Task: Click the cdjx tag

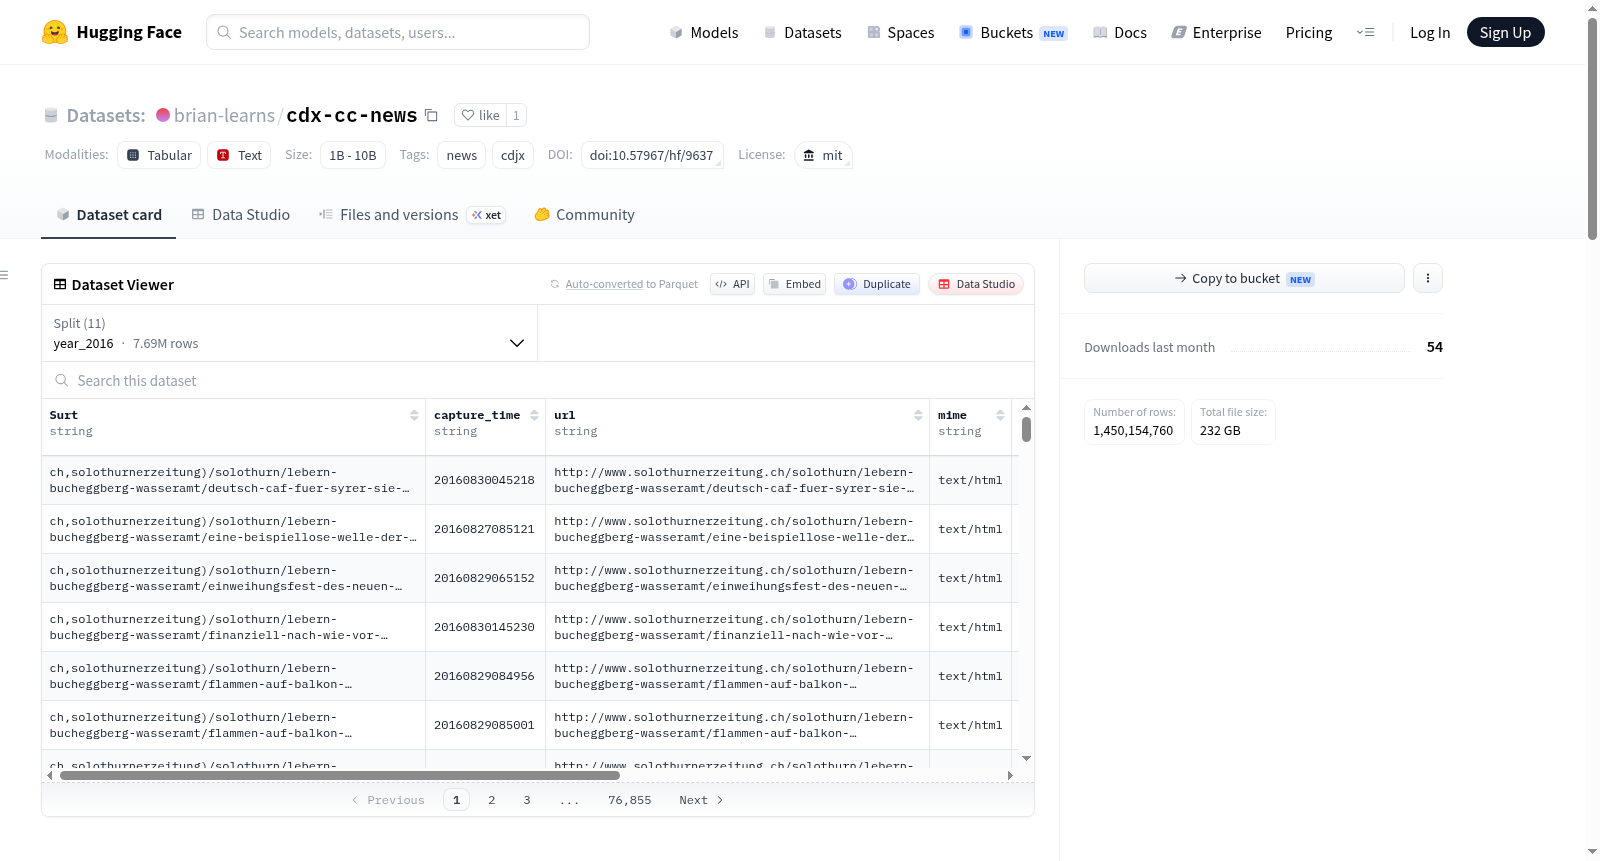Action: 513,155
